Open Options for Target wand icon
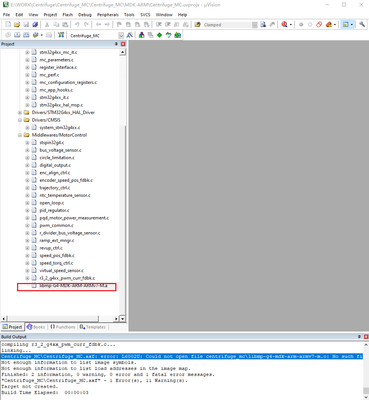The height and width of the screenshot is (400, 369). [x=130, y=35]
